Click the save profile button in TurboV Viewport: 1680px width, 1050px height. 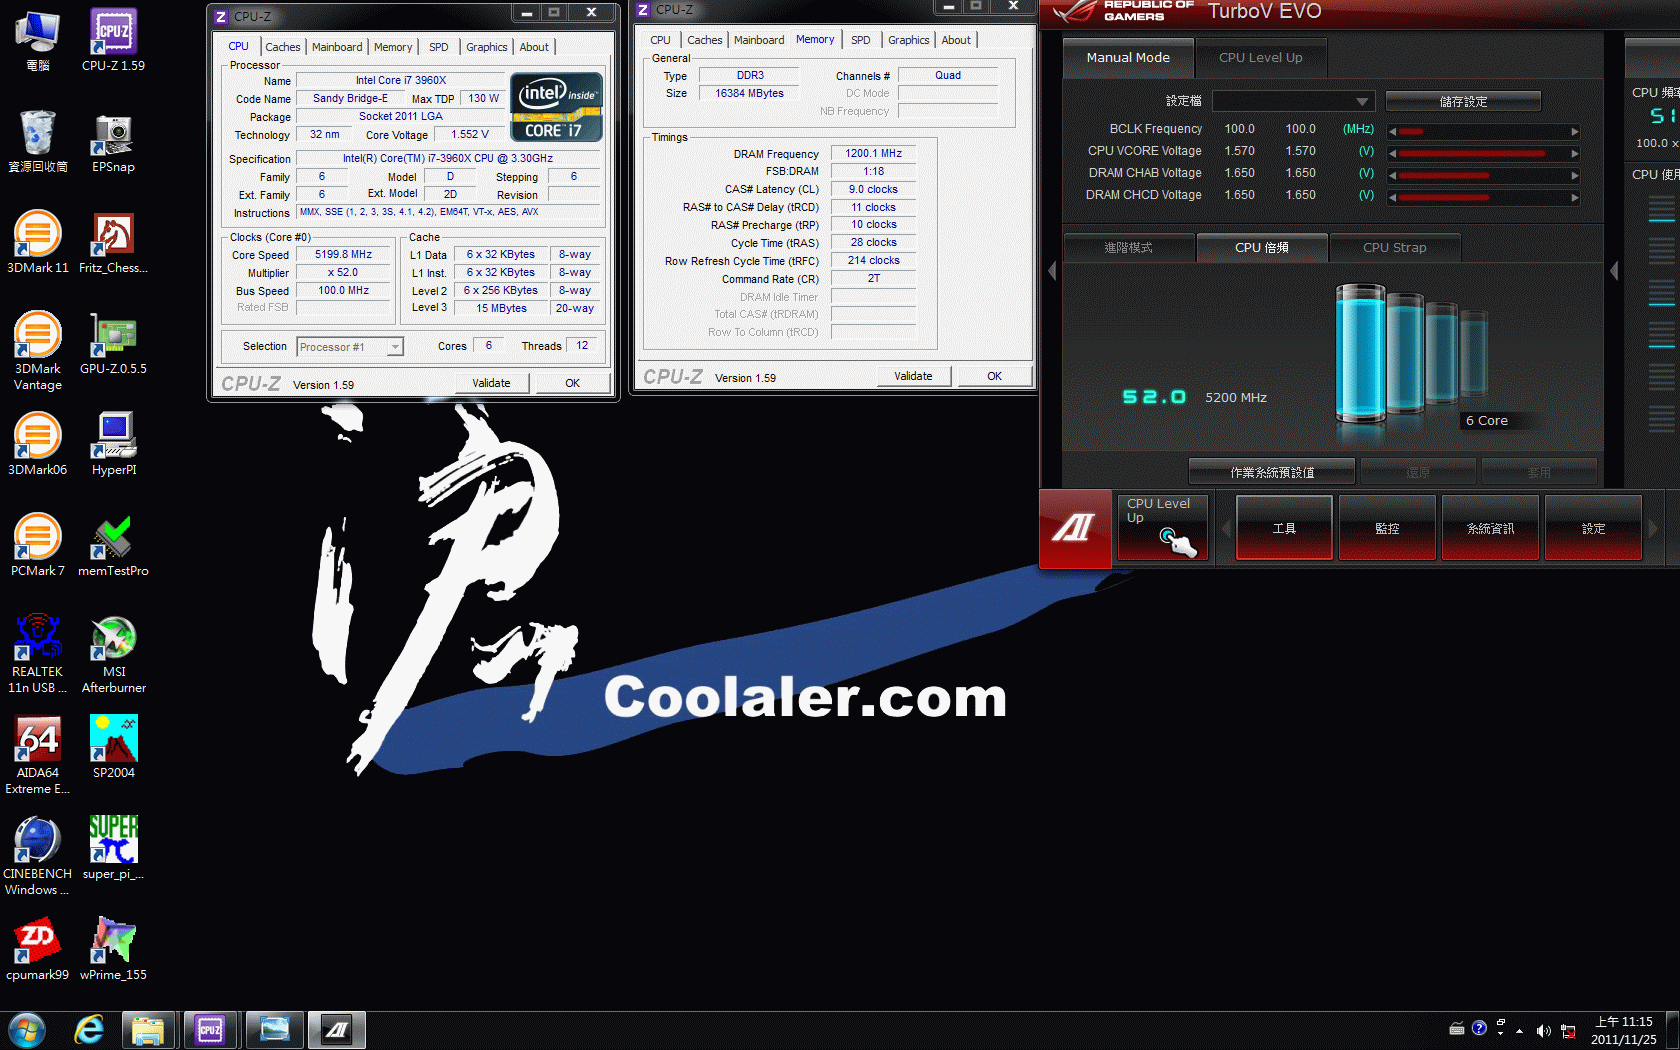[x=1463, y=101]
